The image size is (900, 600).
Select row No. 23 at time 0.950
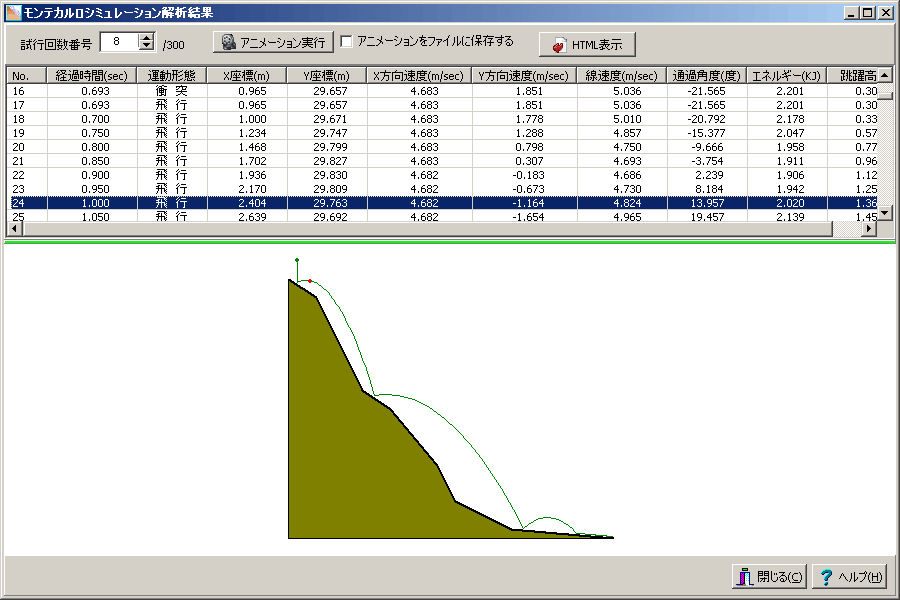[442, 189]
